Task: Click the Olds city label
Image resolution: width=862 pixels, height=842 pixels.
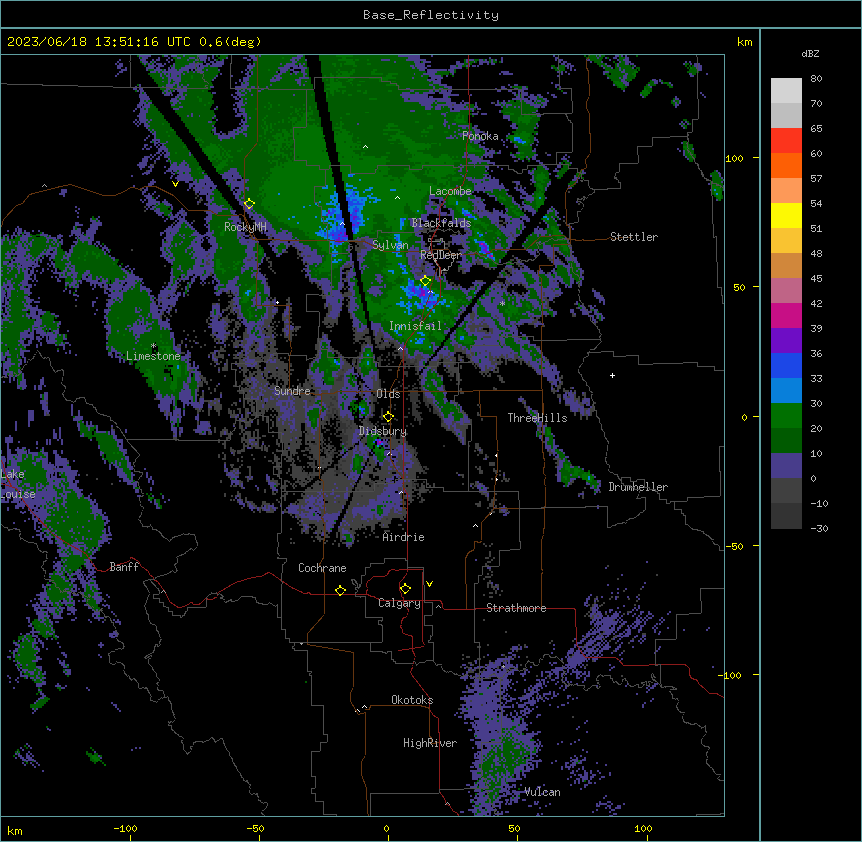Action: [x=388, y=394]
